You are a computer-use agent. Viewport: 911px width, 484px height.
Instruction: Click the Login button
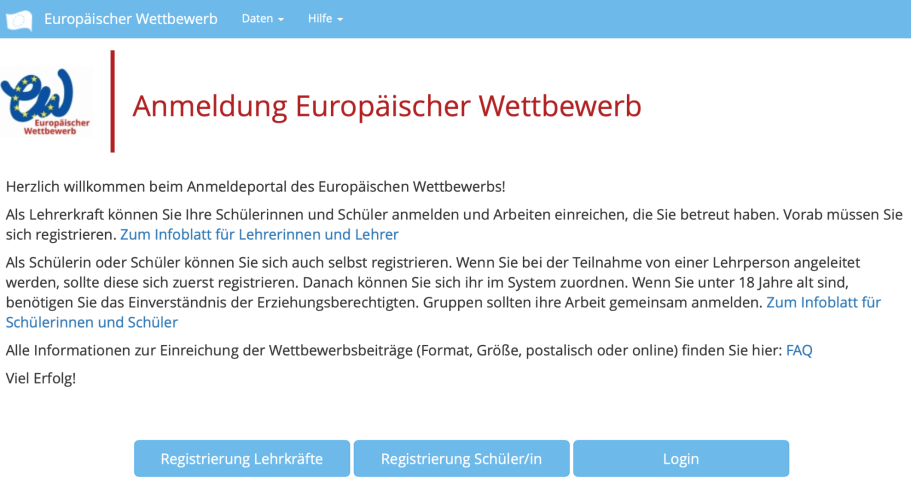[680, 459]
